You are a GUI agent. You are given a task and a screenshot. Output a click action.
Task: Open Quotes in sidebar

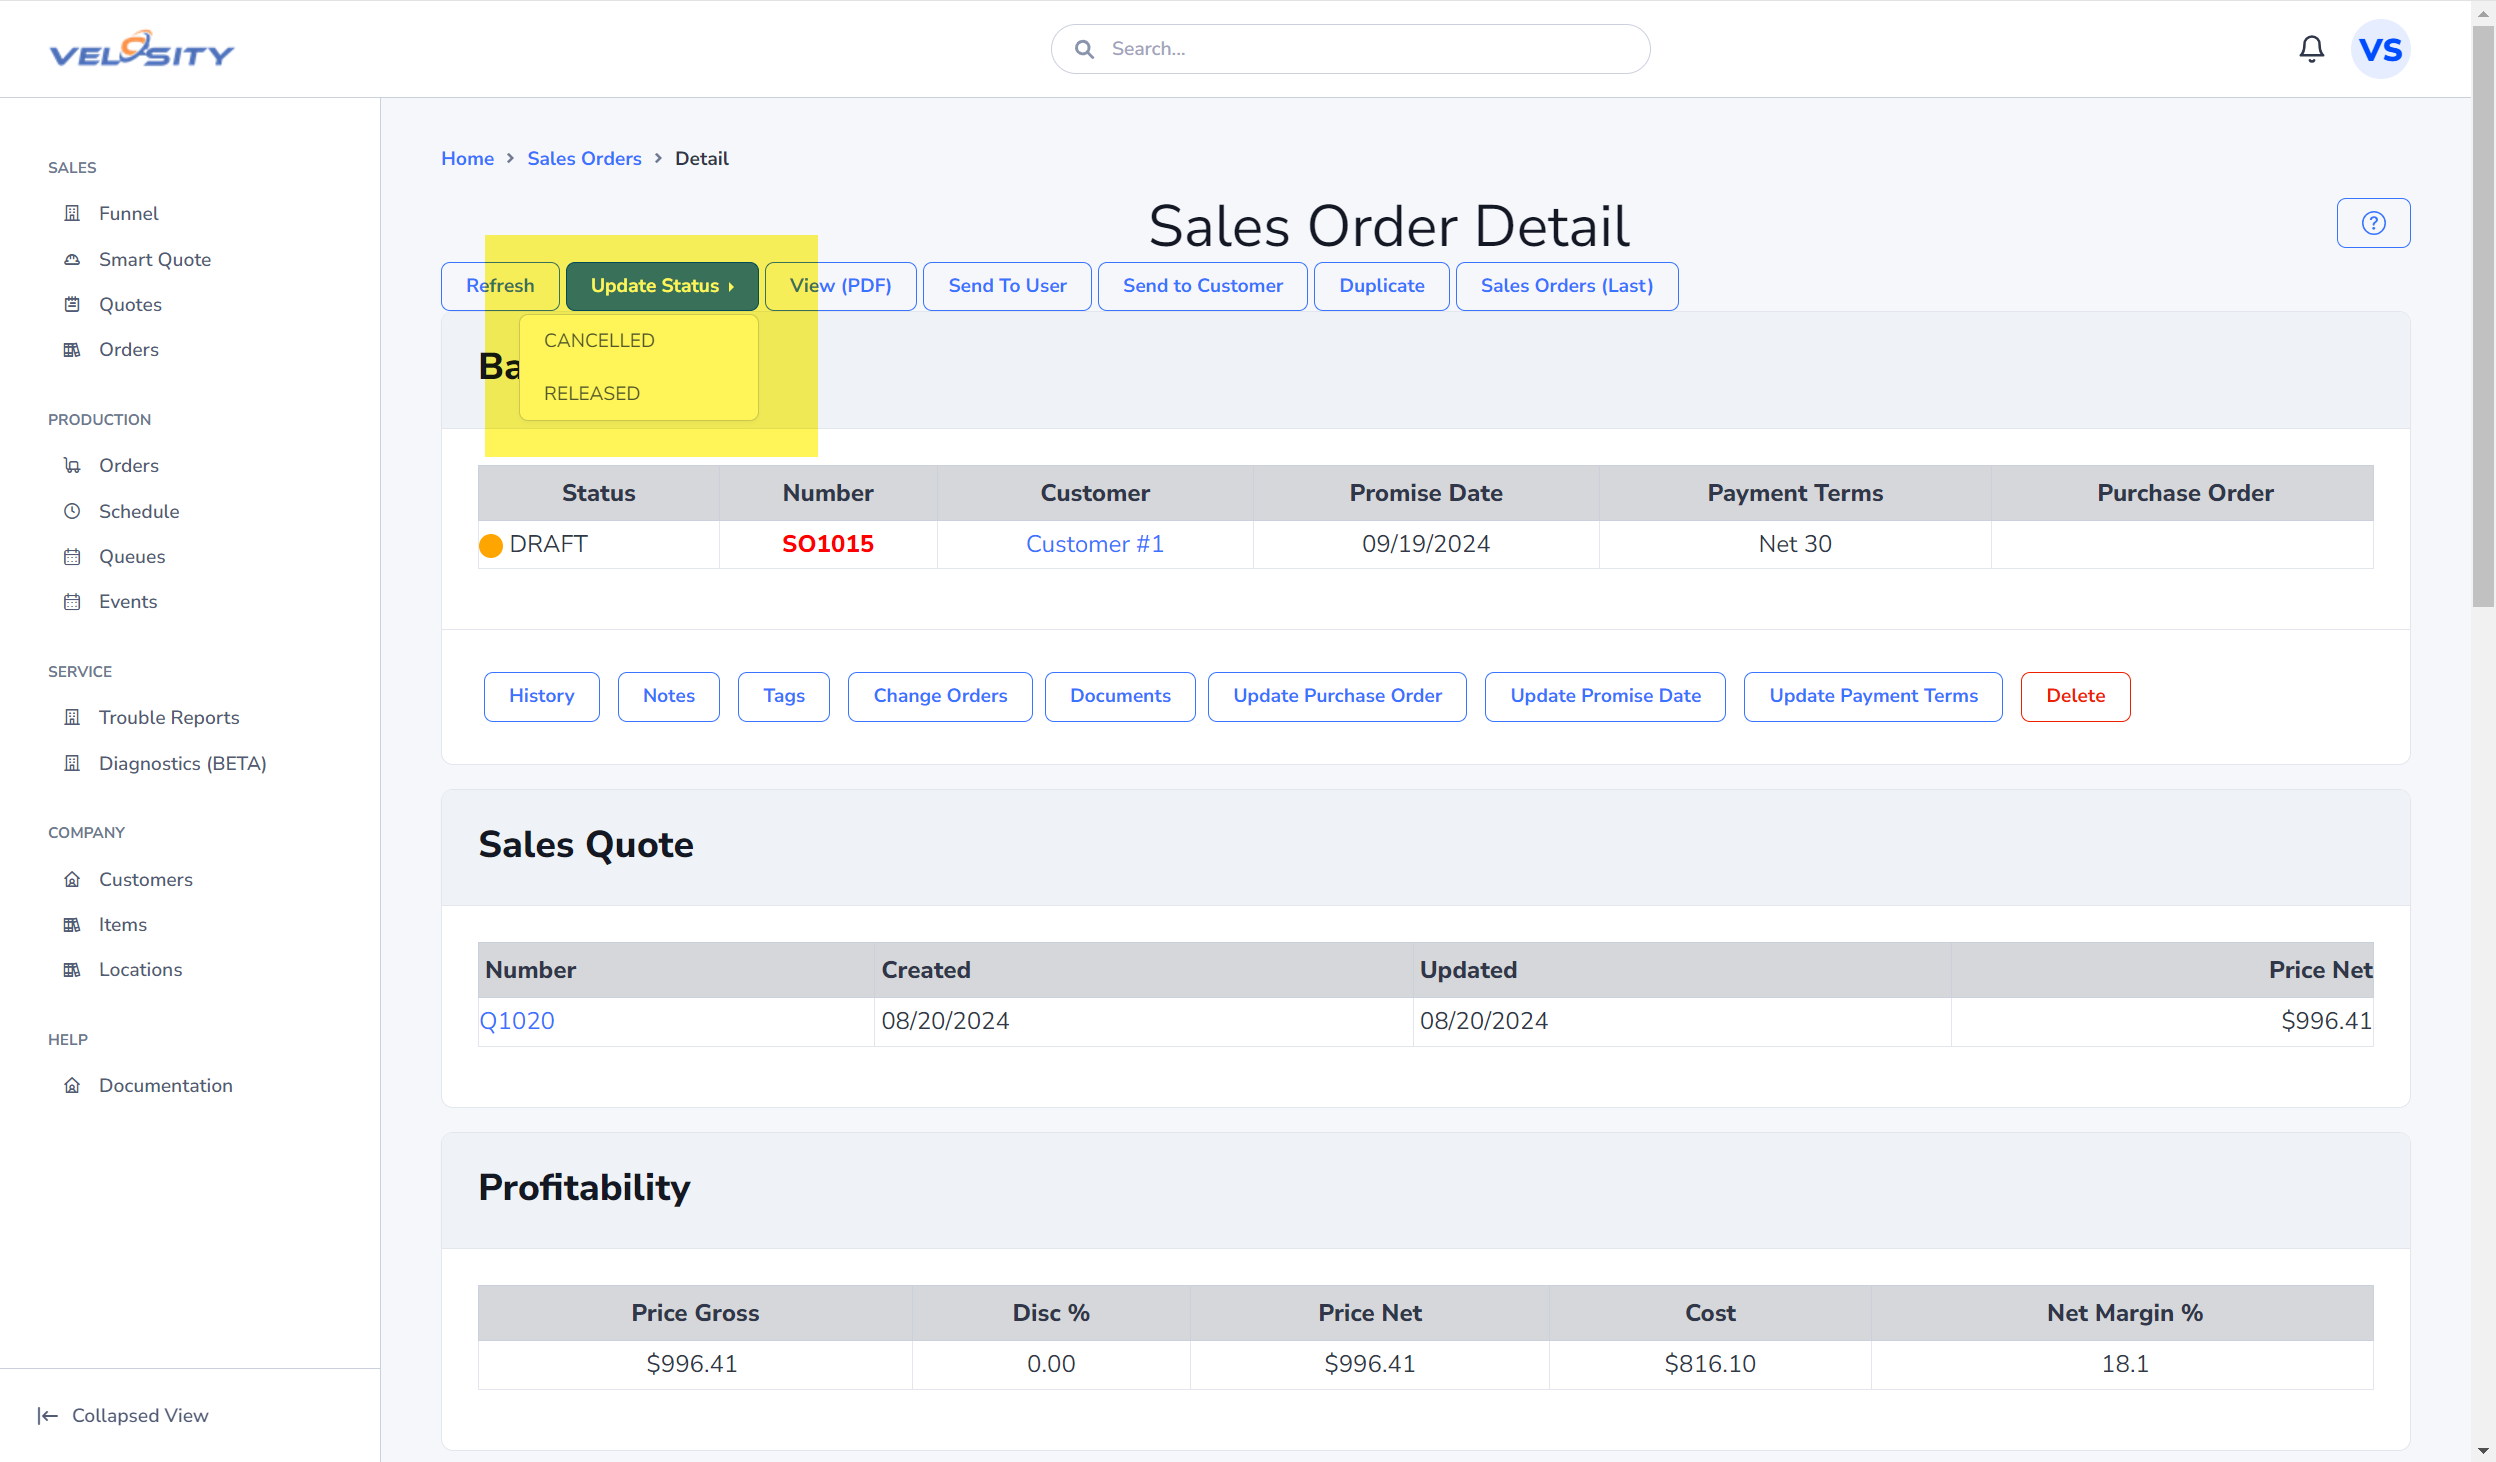click(130, 304)
